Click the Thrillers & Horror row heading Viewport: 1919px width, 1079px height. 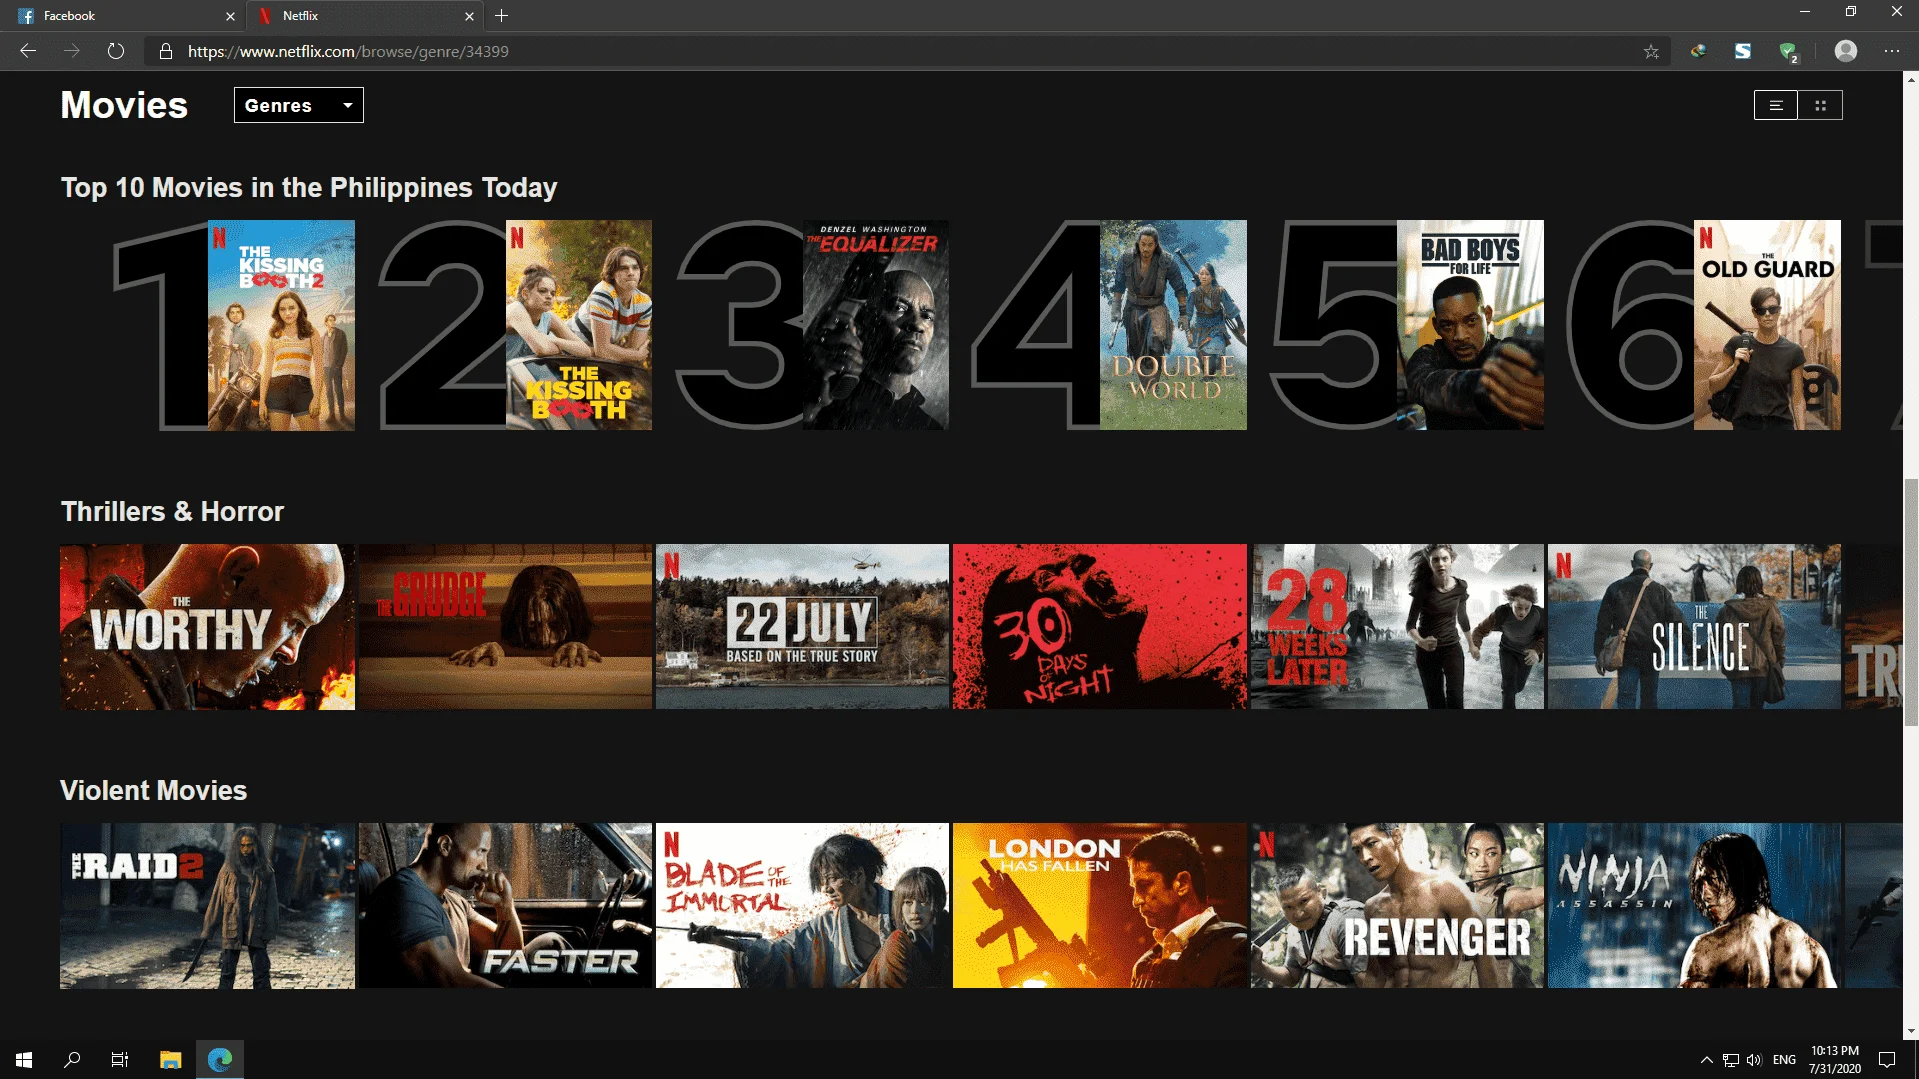coord(172,511)
